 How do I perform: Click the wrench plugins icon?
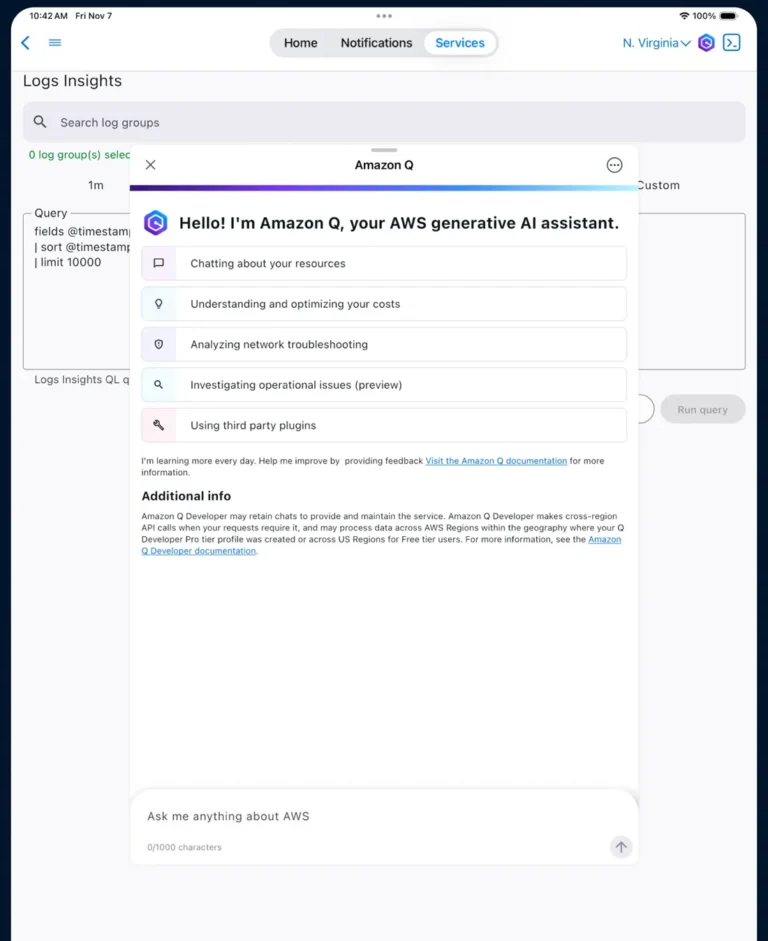[x=158, y=425]
